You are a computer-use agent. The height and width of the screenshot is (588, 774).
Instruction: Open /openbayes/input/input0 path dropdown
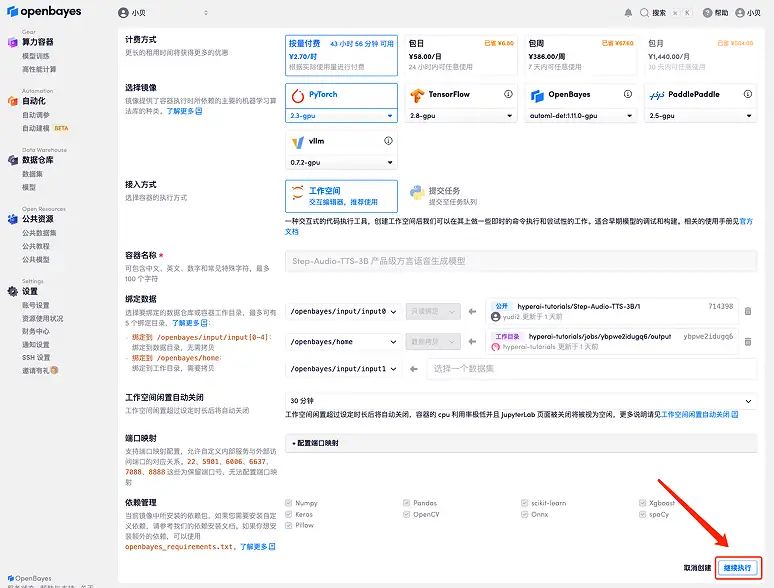pos(343,312)
